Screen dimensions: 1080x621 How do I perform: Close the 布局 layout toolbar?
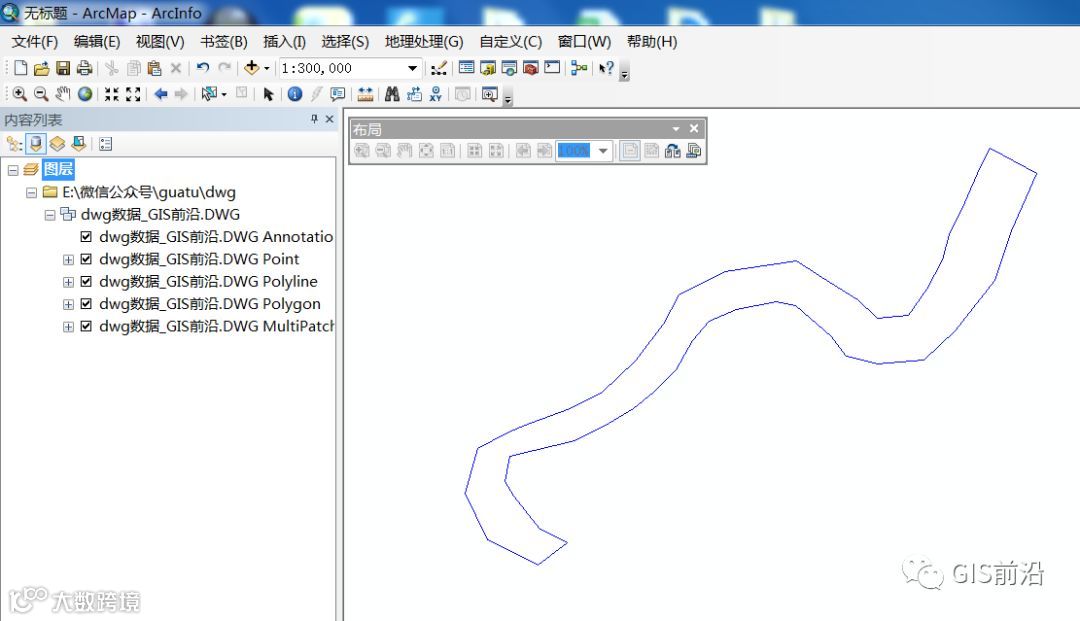tap(694, 129)
